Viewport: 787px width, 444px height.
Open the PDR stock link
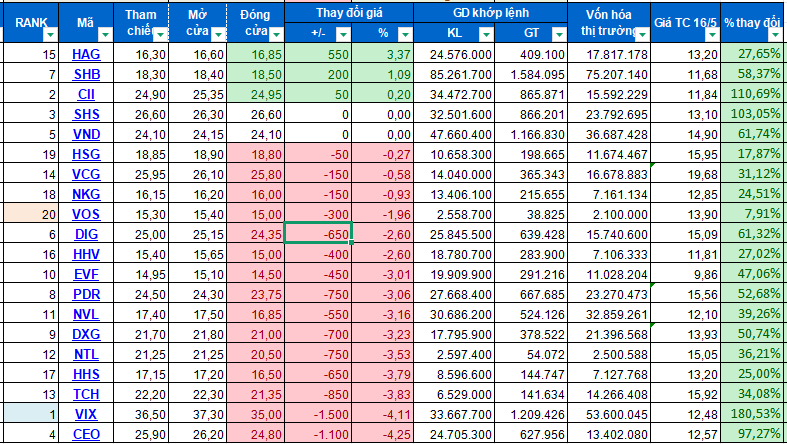86,294
